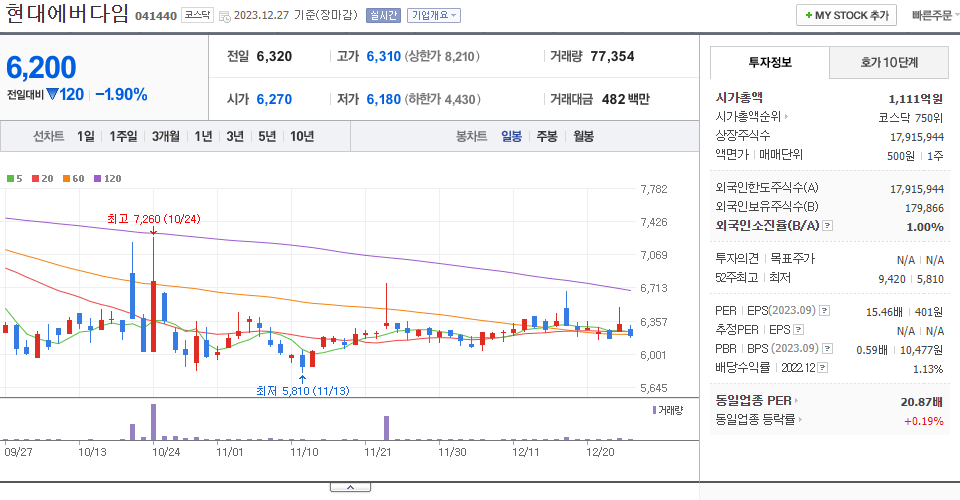This screenshot has width=960, height=500.
Task: Click the clock icon beside the date
Action: 225,17
